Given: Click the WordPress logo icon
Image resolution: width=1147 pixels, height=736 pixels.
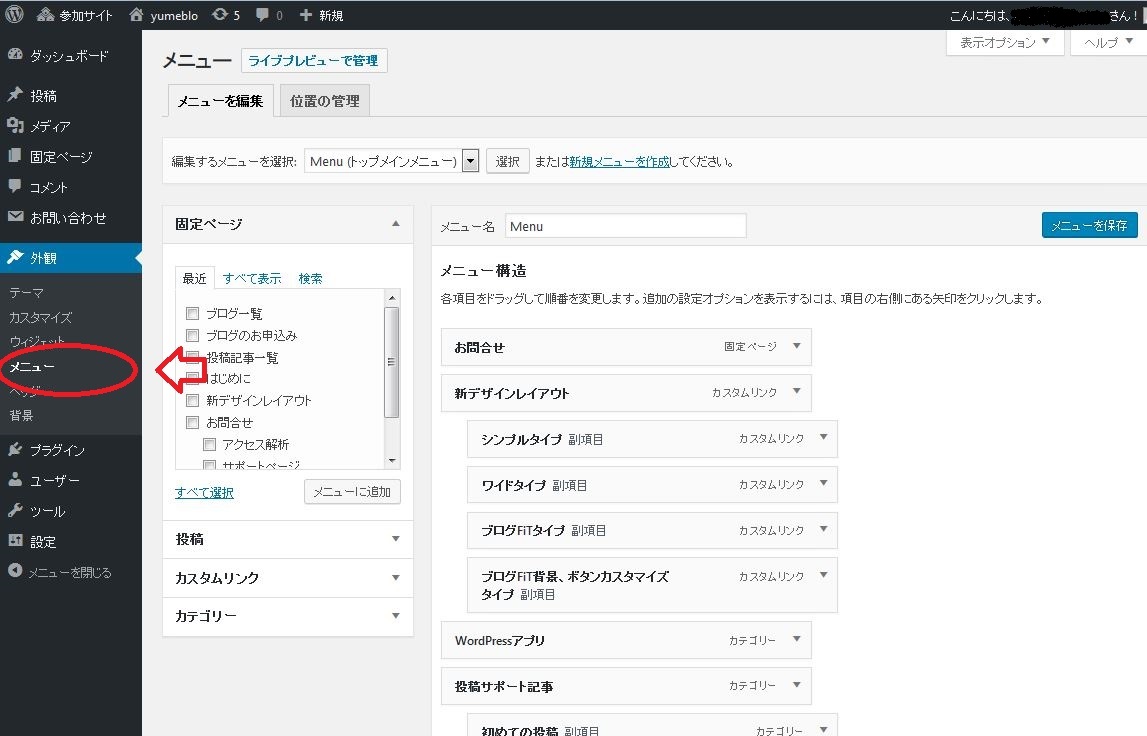Looking at the screenshot, I should coord(14,14).
